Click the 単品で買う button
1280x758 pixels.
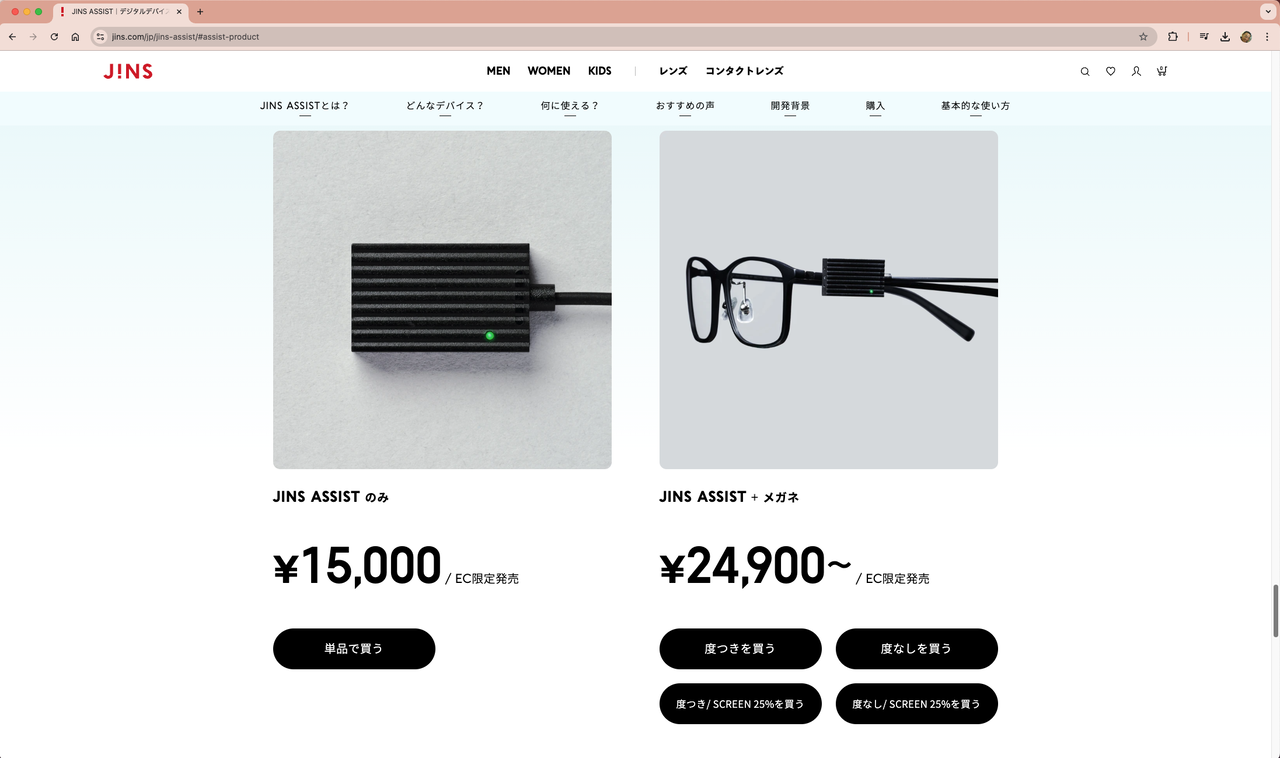[354, 649]
